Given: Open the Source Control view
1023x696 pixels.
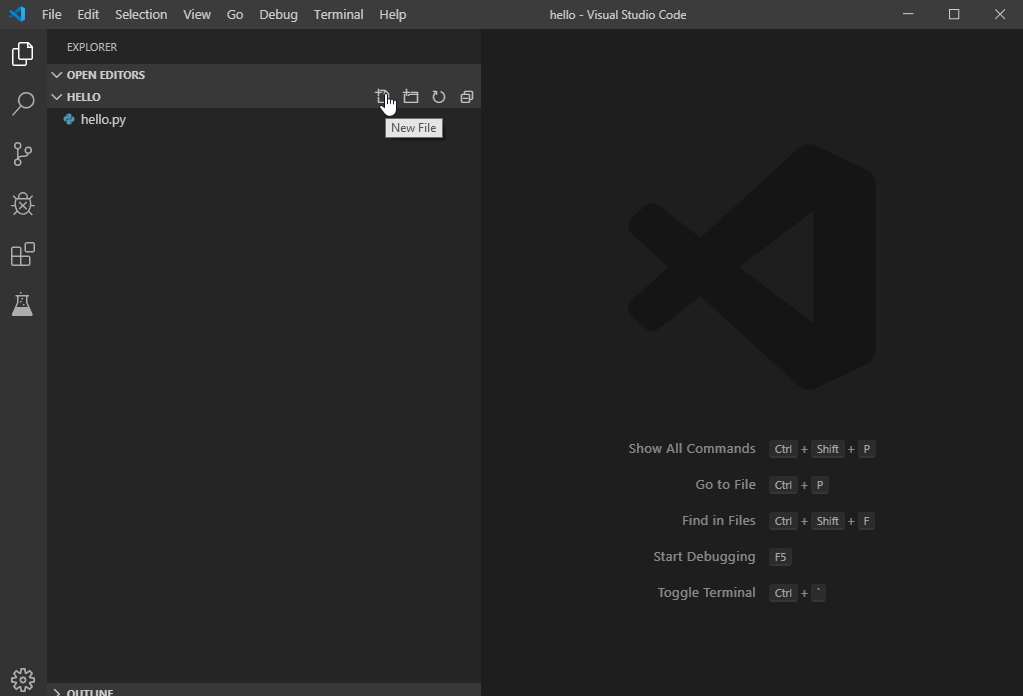Looking at the screenshot, I should pos(22,154).
